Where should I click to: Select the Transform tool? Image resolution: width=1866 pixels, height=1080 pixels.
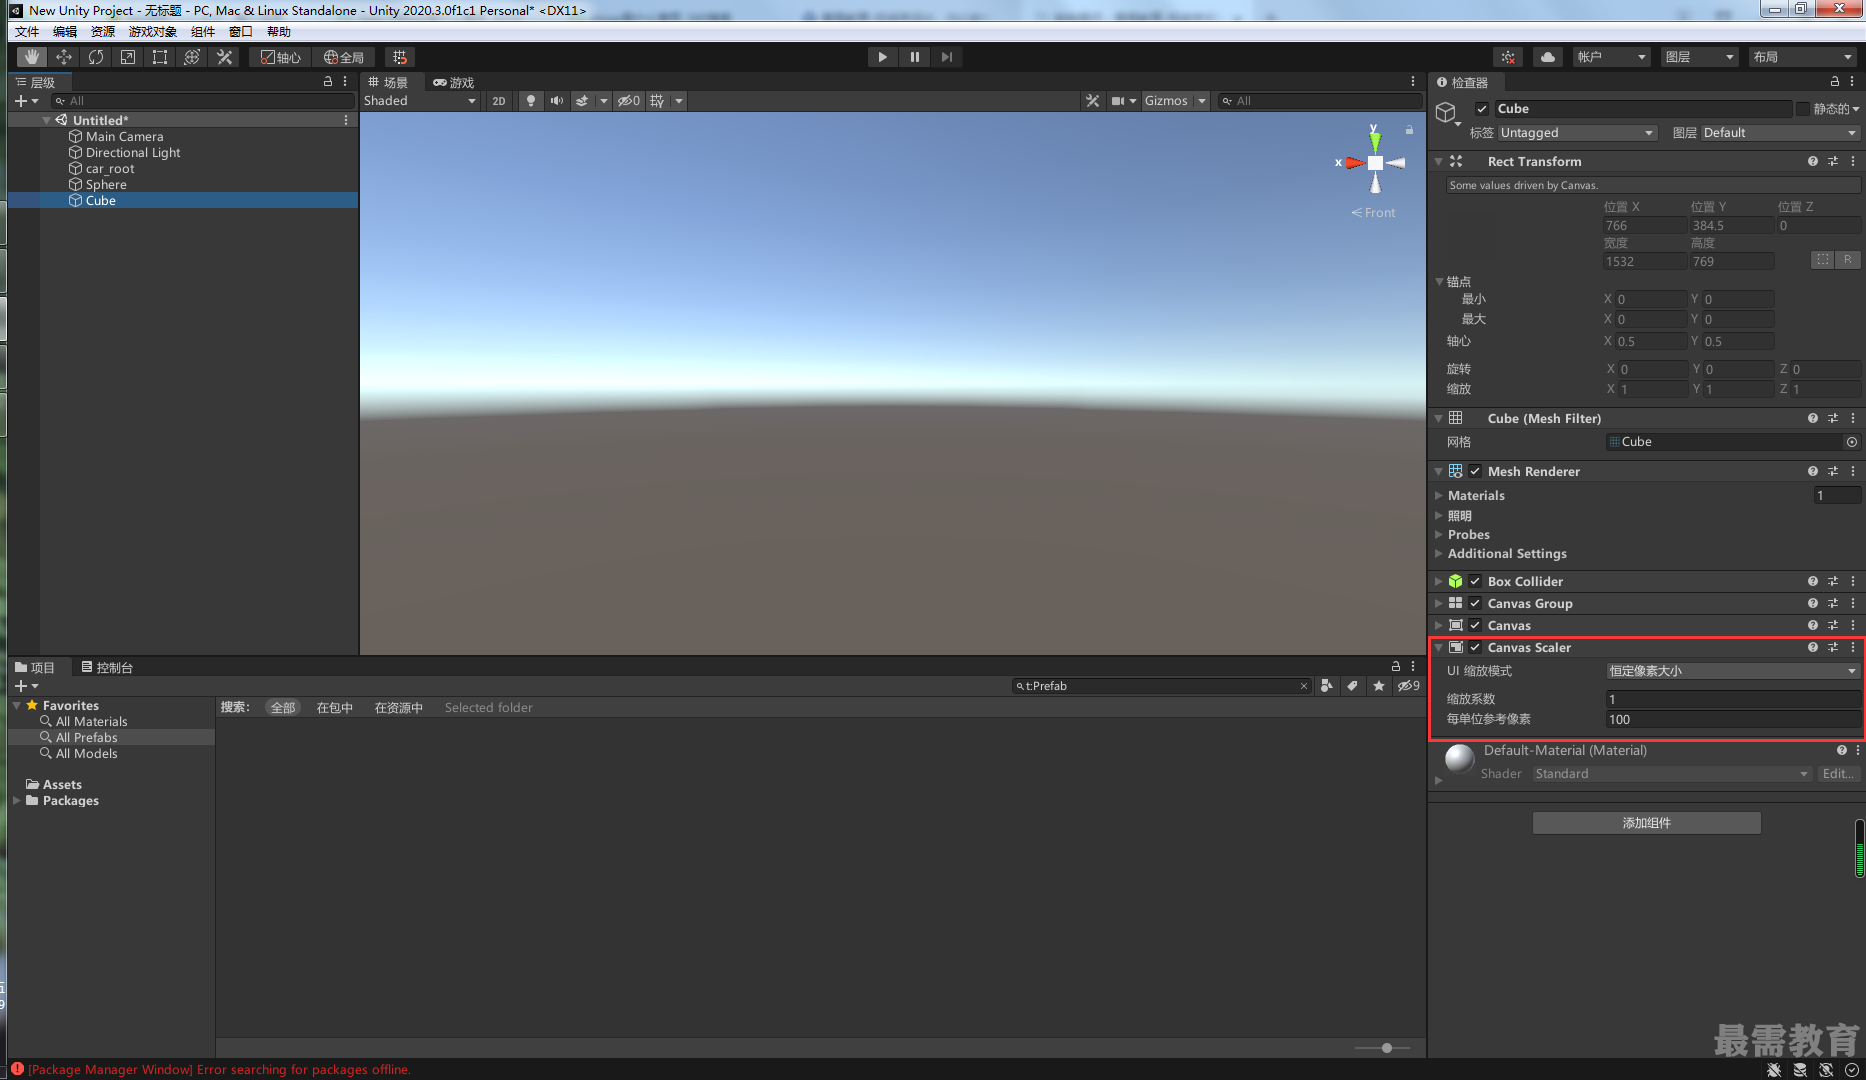coord(192,57)
